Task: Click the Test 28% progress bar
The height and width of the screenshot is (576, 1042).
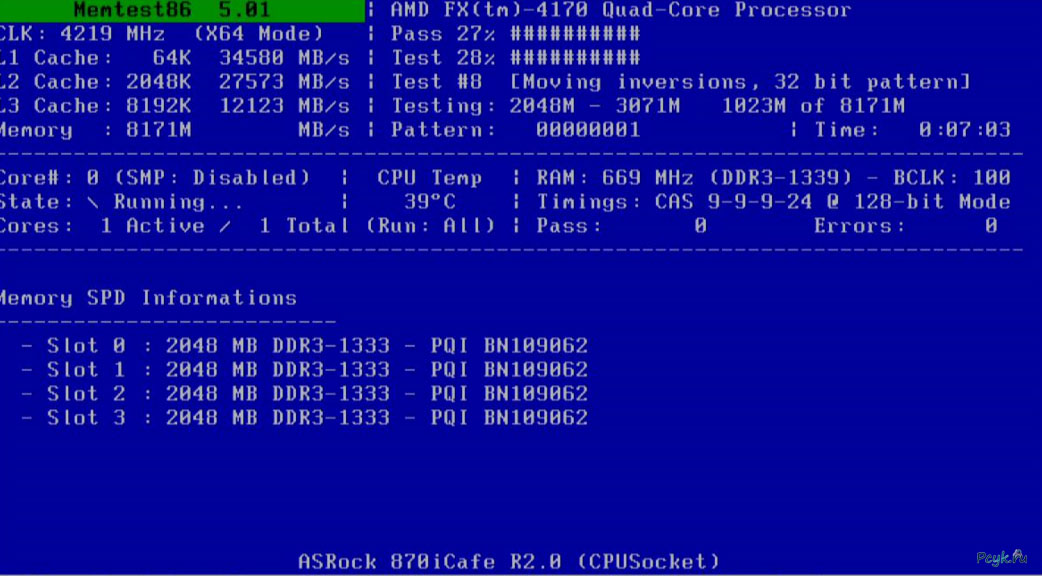Action: click(x=574, y=58)
